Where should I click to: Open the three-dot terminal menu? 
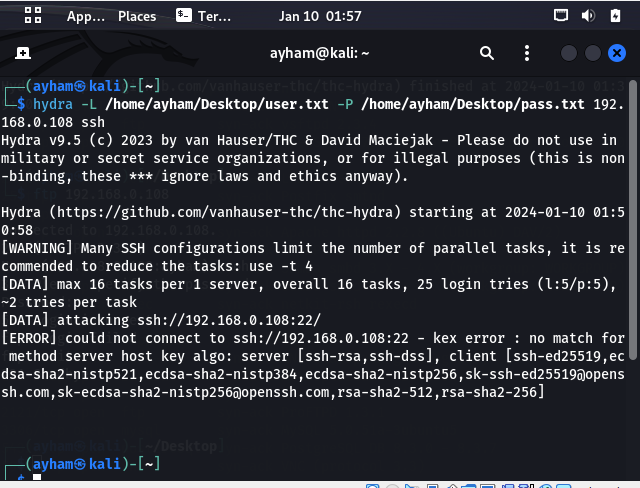point(527,53)
